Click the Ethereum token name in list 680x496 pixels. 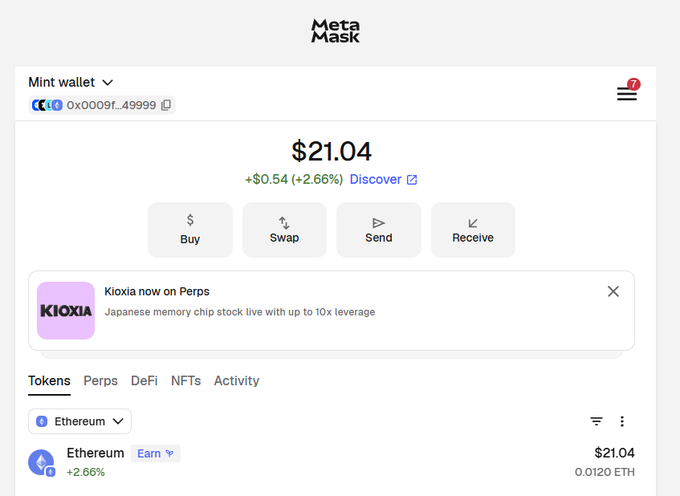[95, 453]
